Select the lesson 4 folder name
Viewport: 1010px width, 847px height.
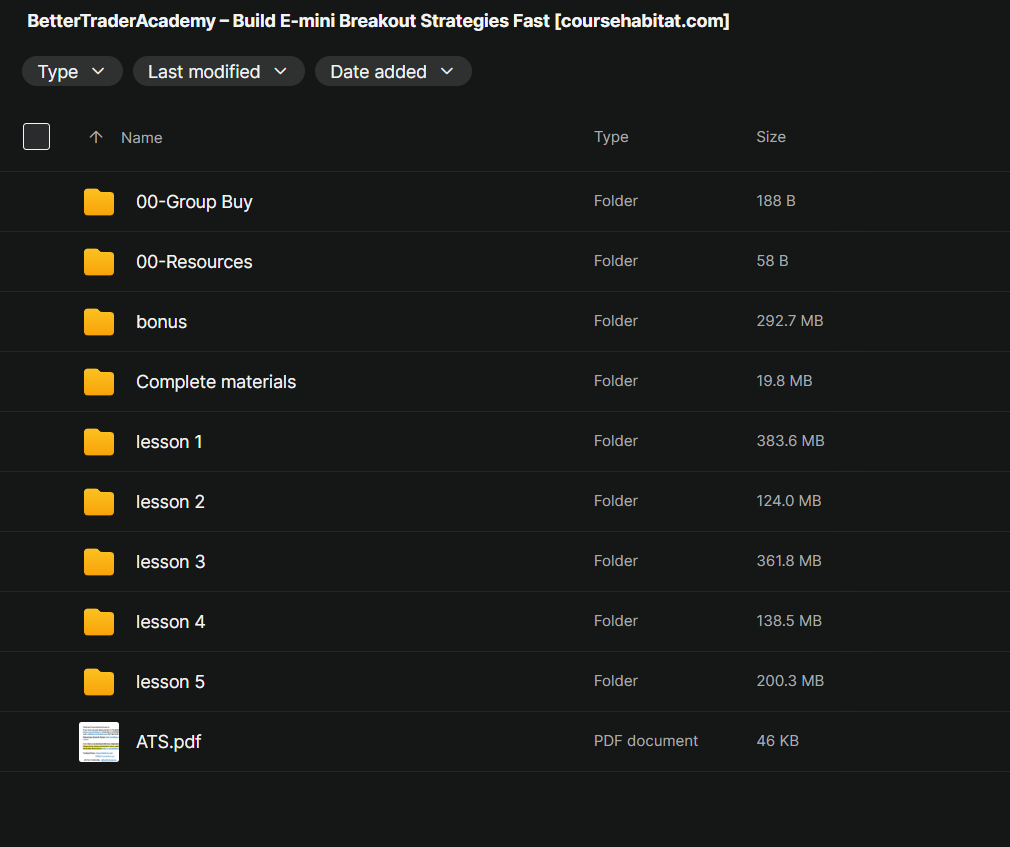point(170,622)
